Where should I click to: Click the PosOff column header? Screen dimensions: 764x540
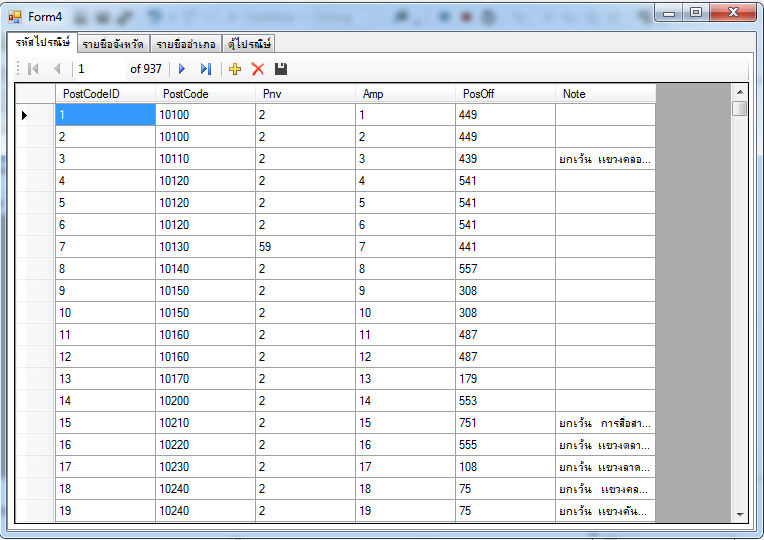point(505,93)
